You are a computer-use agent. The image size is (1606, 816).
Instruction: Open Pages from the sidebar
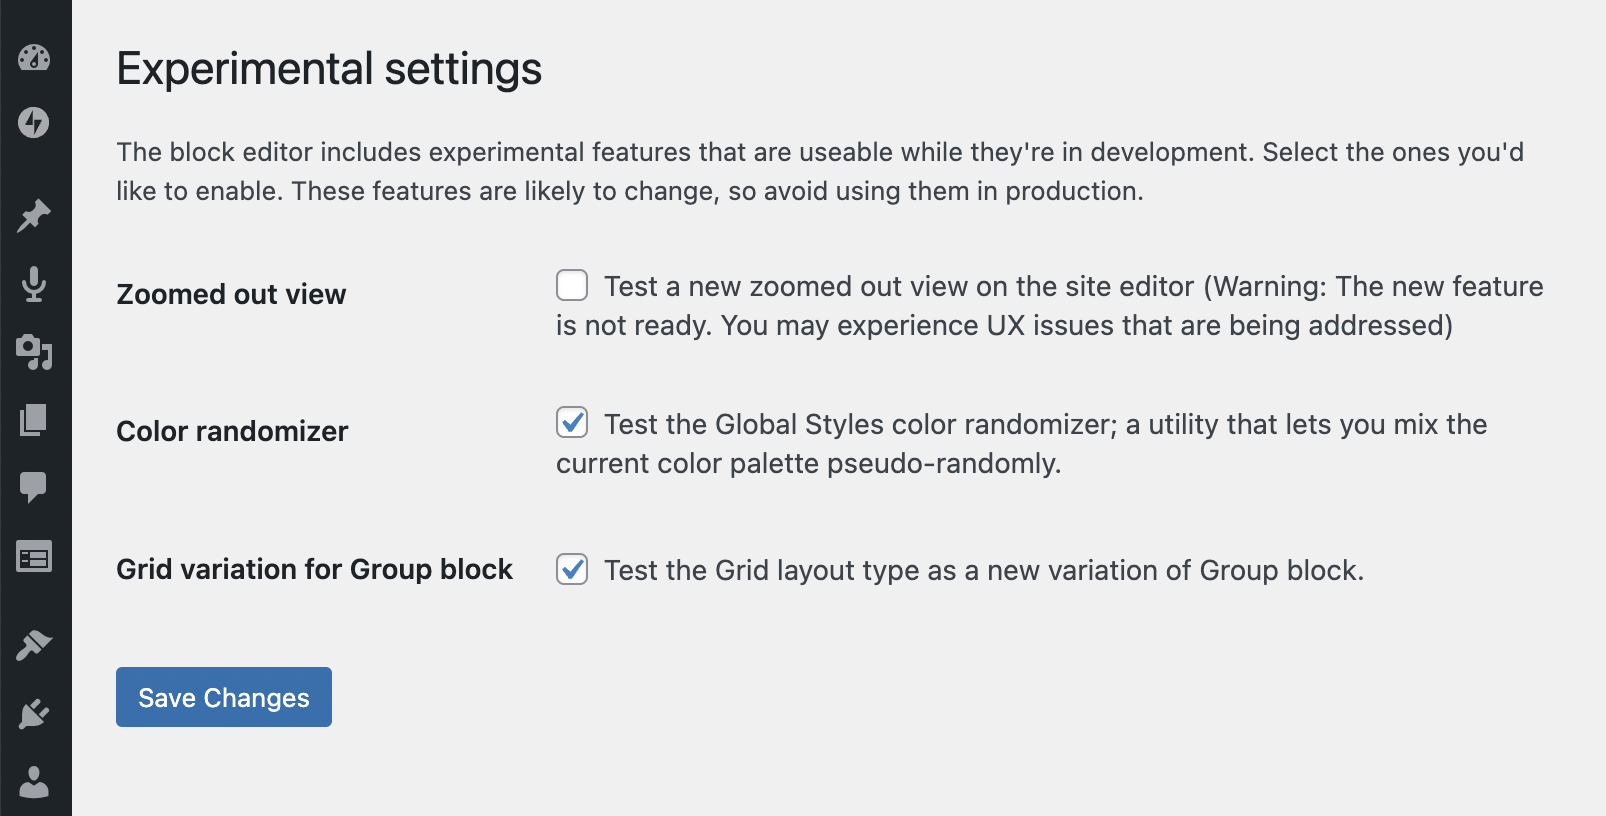pos(34,420)
